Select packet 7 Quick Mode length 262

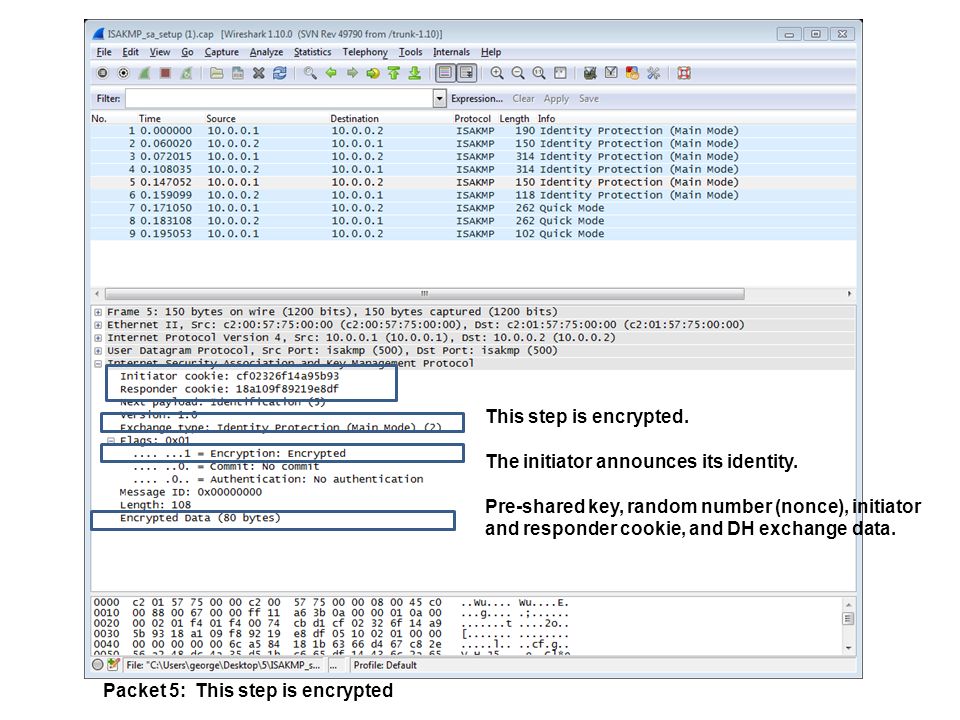473,208
